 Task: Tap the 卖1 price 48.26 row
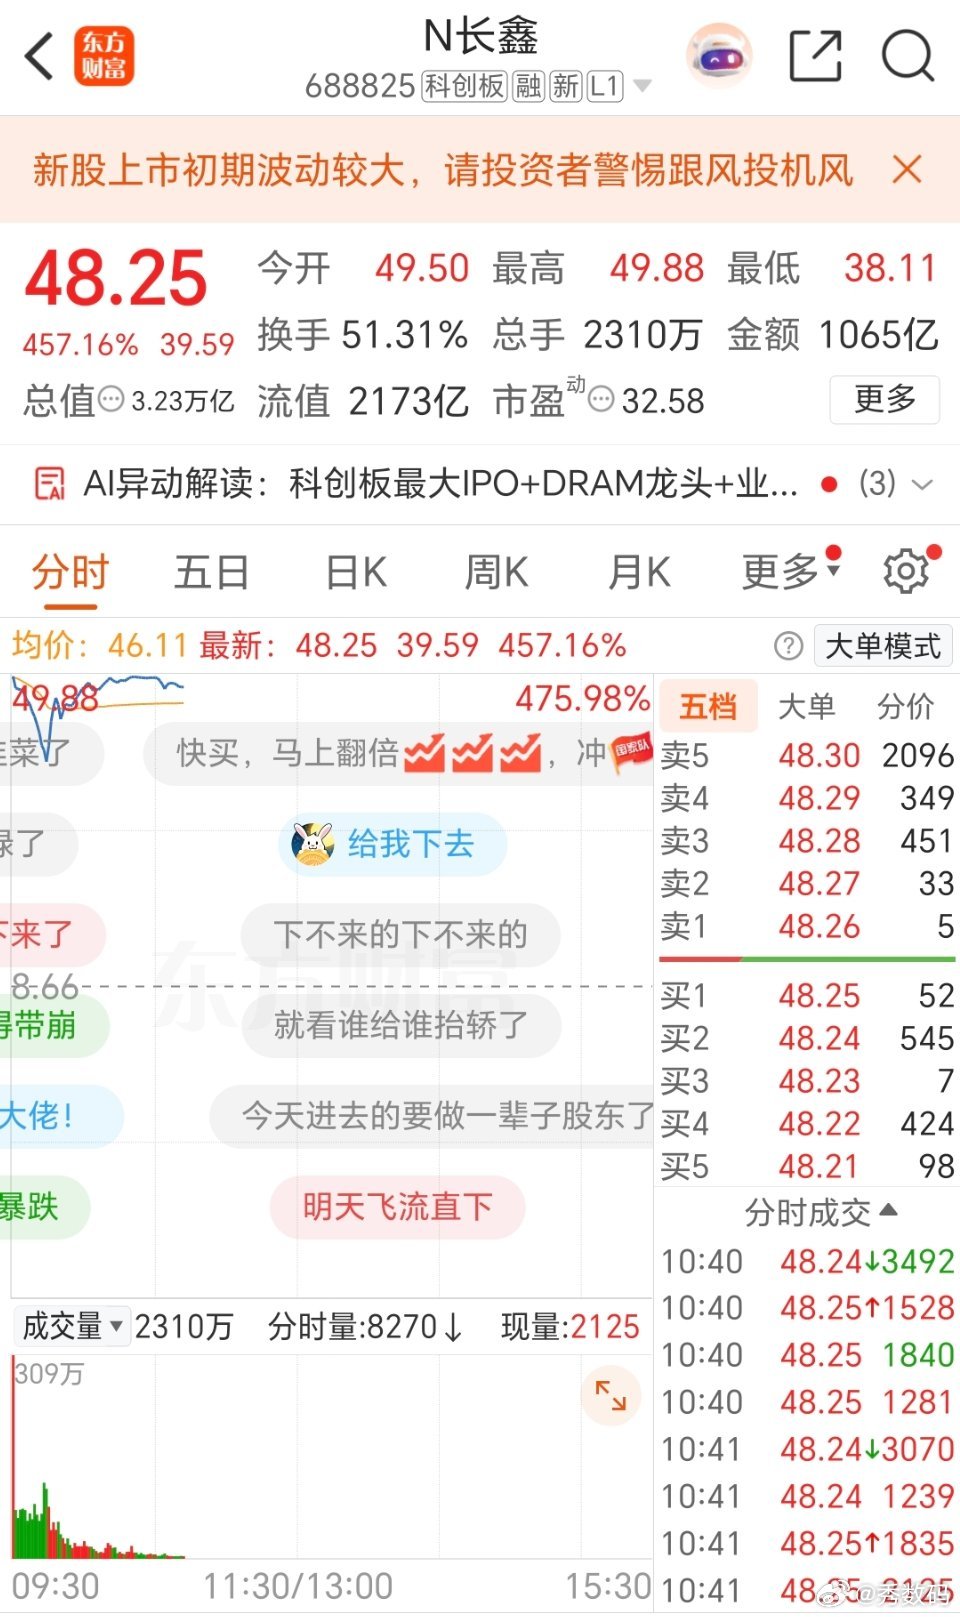(x=807, y=927)
